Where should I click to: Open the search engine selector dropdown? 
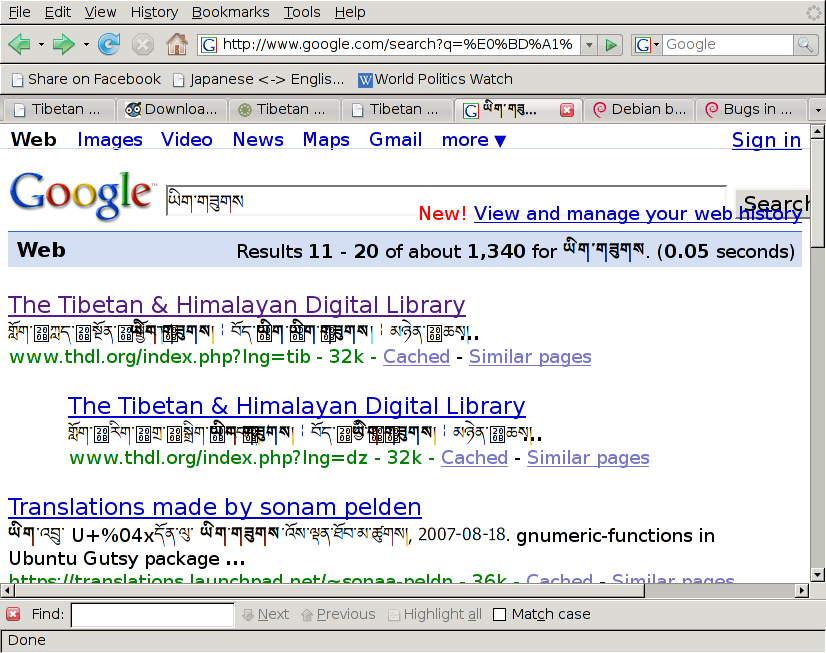pyautogui.click(x=647, y=45)
